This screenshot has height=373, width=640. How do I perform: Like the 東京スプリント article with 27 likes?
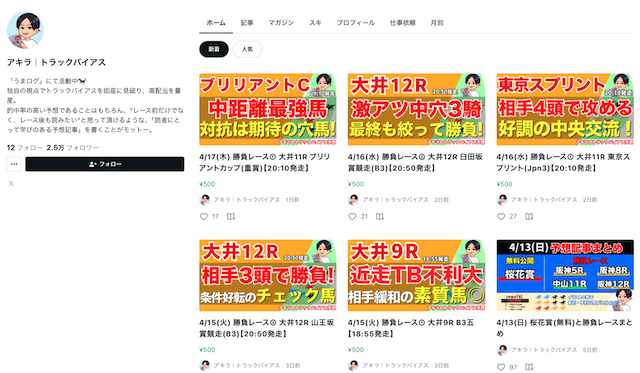(501, 216)
